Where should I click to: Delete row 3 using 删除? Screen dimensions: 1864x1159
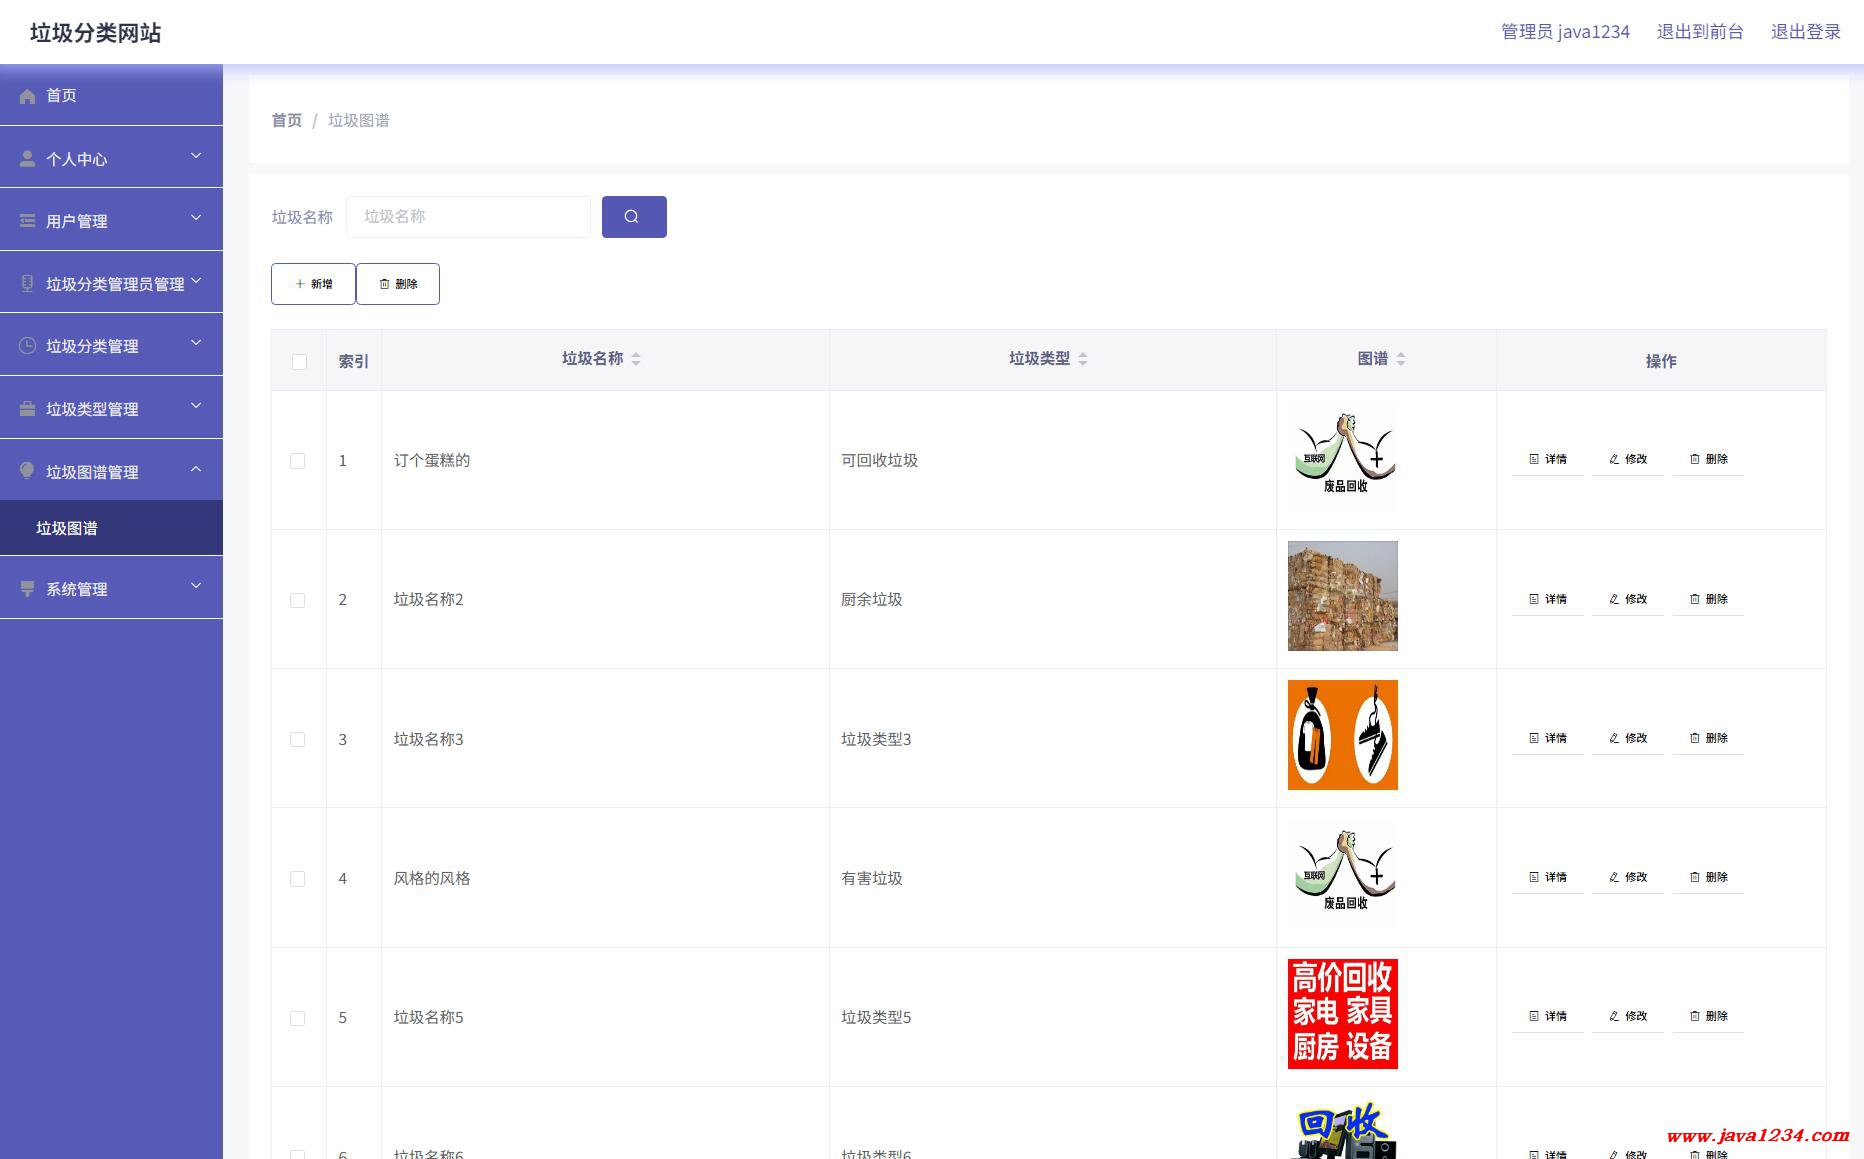[x=1708, y=738]
